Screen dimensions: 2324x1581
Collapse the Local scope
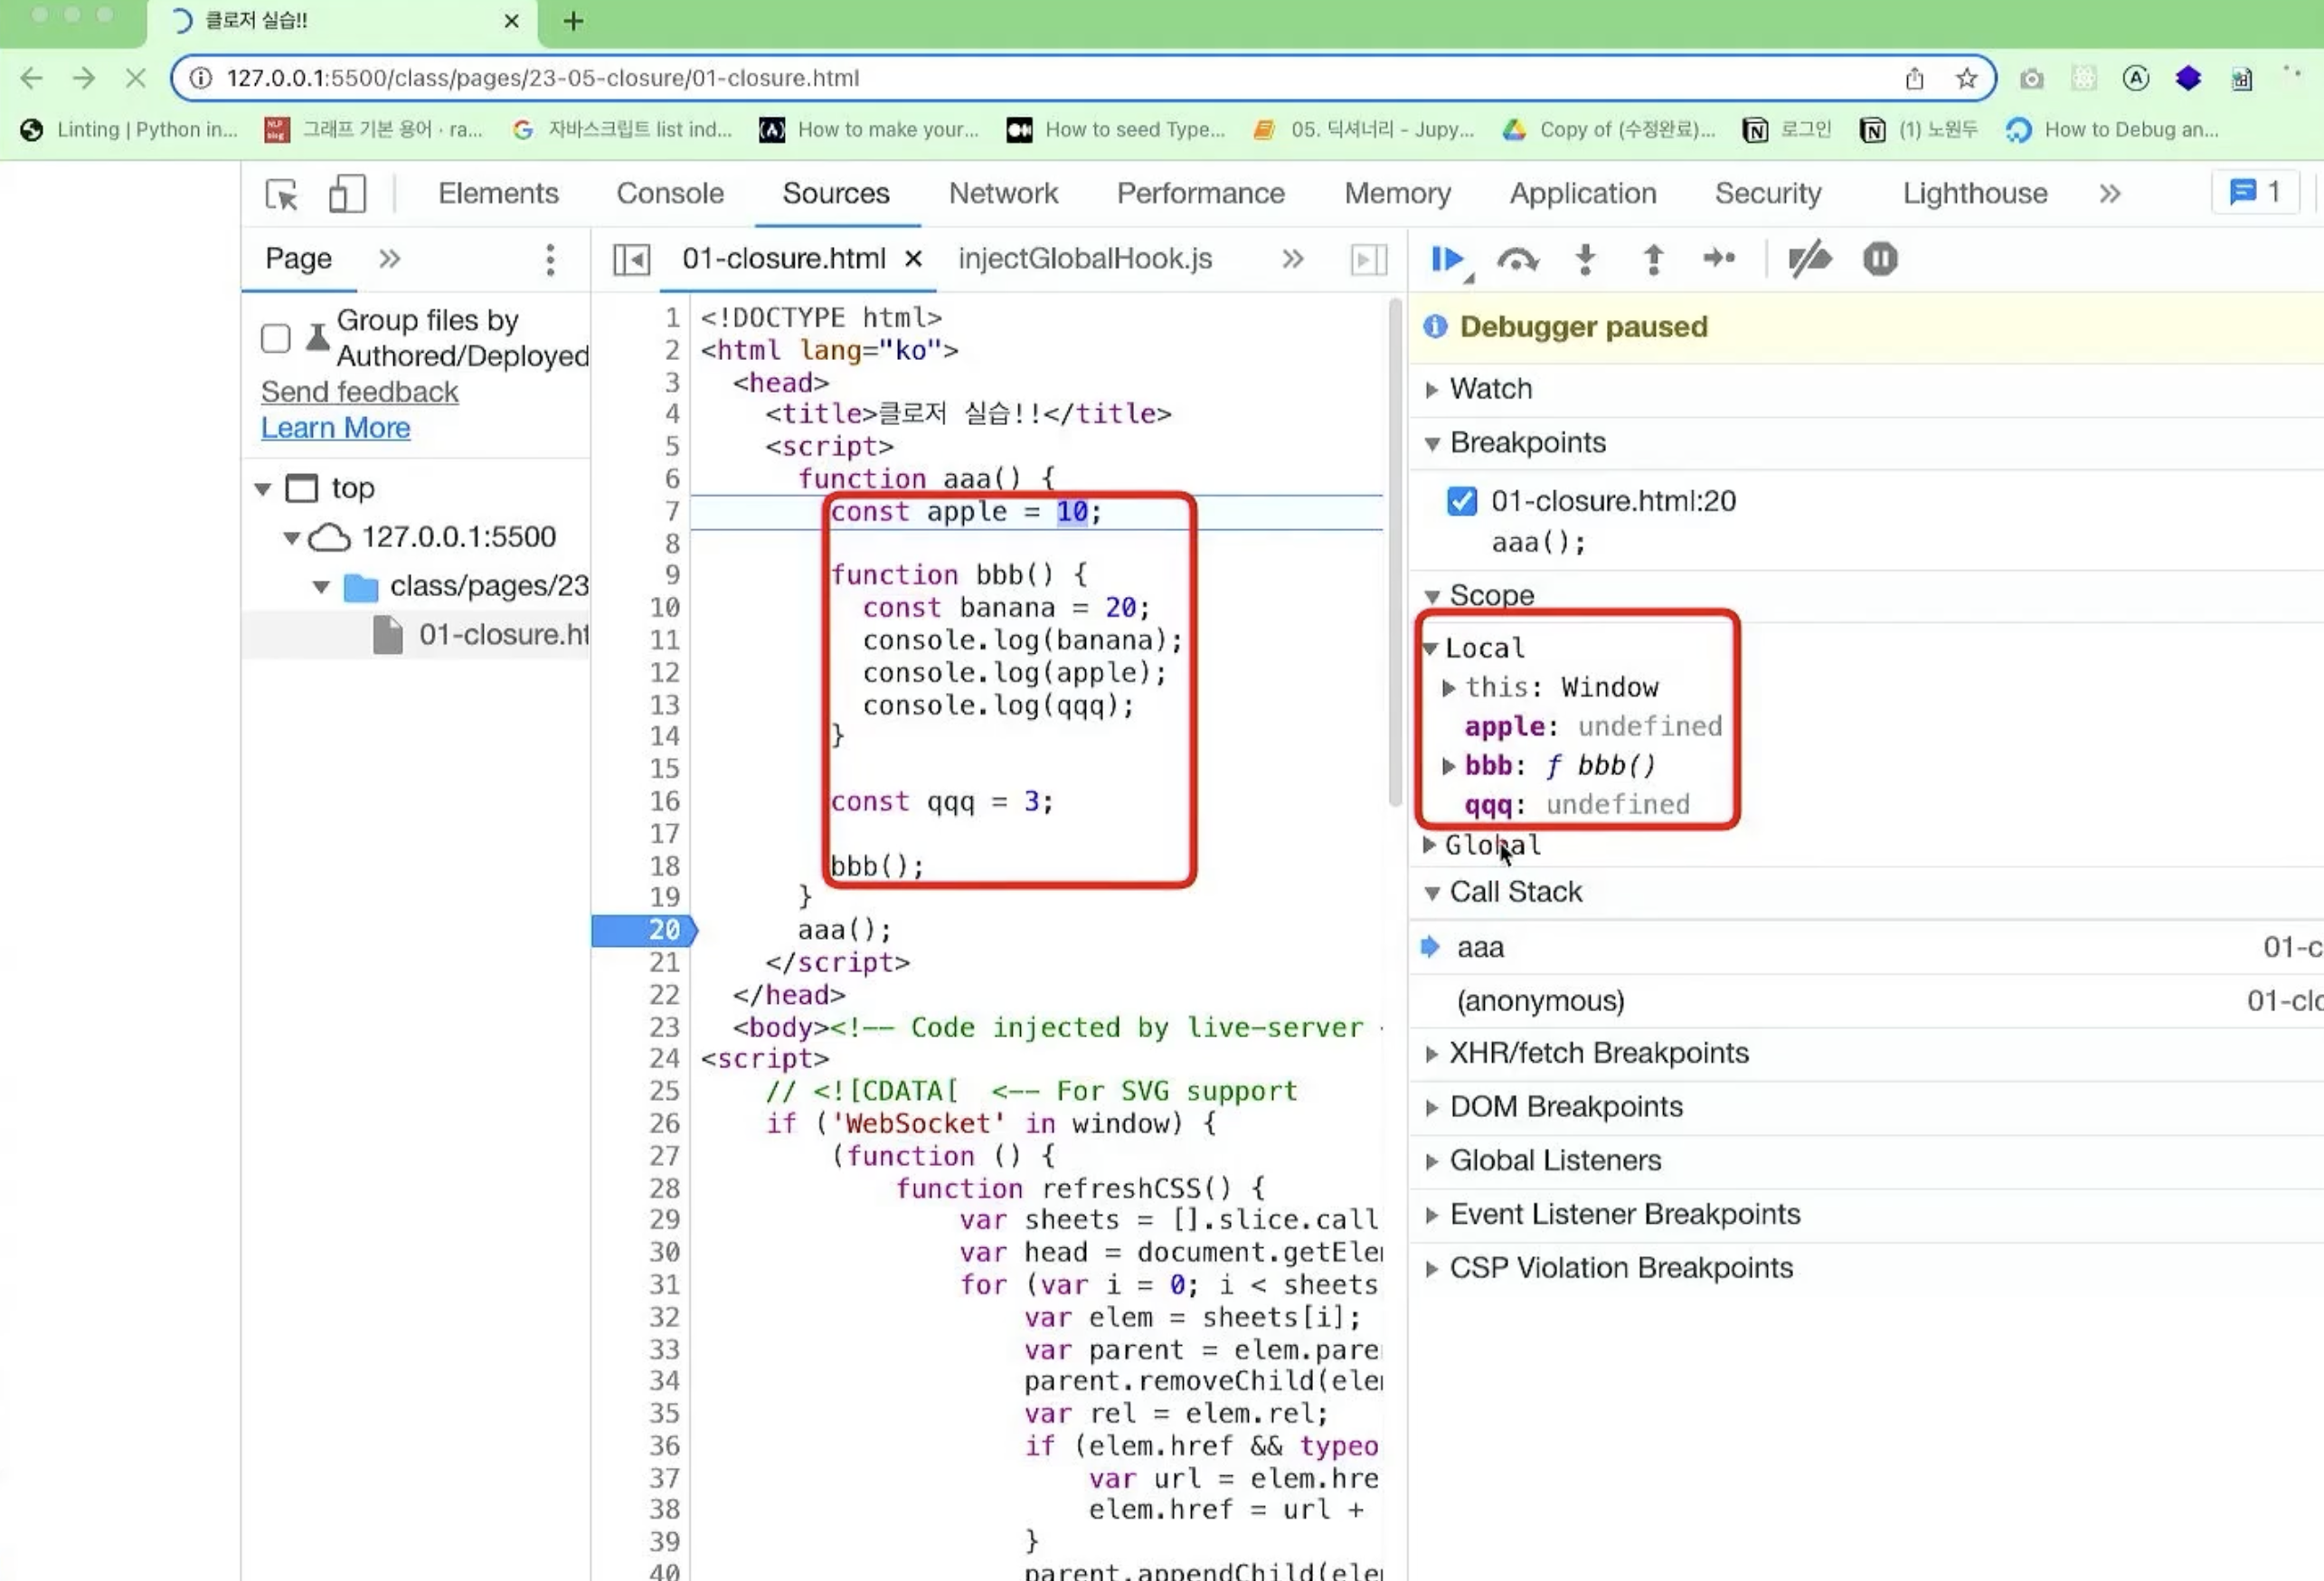click(1430, 648)
